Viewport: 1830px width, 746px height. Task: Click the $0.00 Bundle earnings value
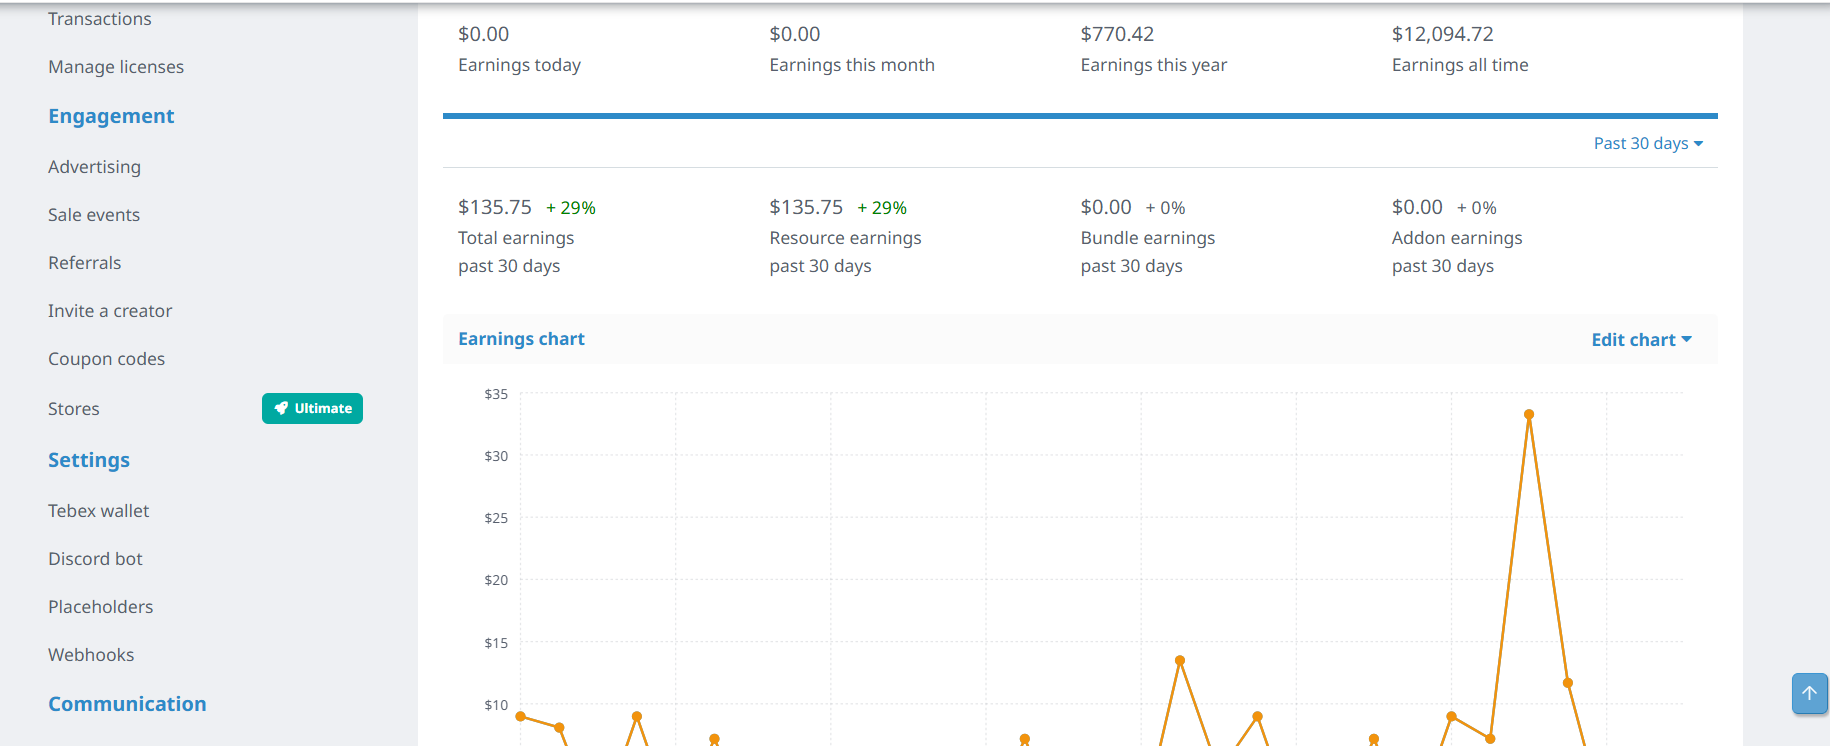(x=1106, y=207)
